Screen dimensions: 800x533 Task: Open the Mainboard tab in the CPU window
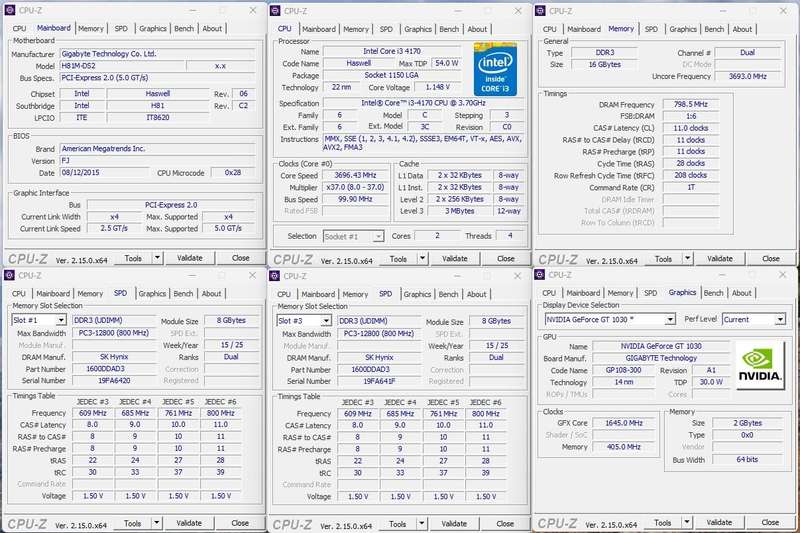pyautogui.click(x=319, y=29)
